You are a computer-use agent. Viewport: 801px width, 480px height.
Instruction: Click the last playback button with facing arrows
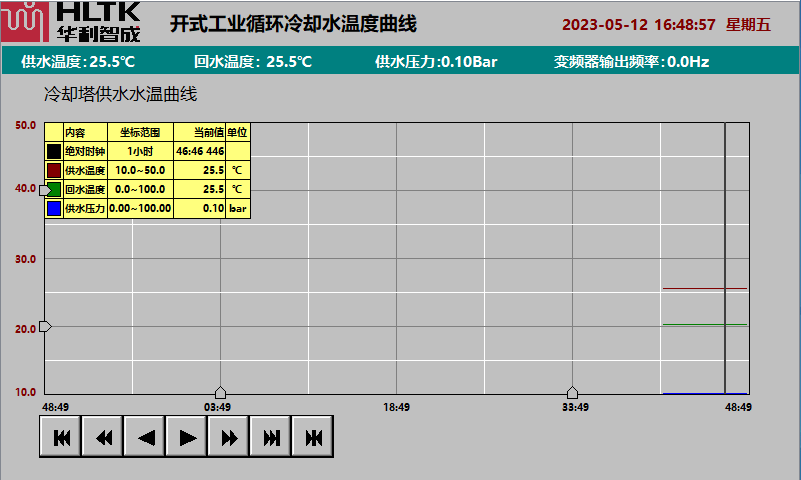313,437
